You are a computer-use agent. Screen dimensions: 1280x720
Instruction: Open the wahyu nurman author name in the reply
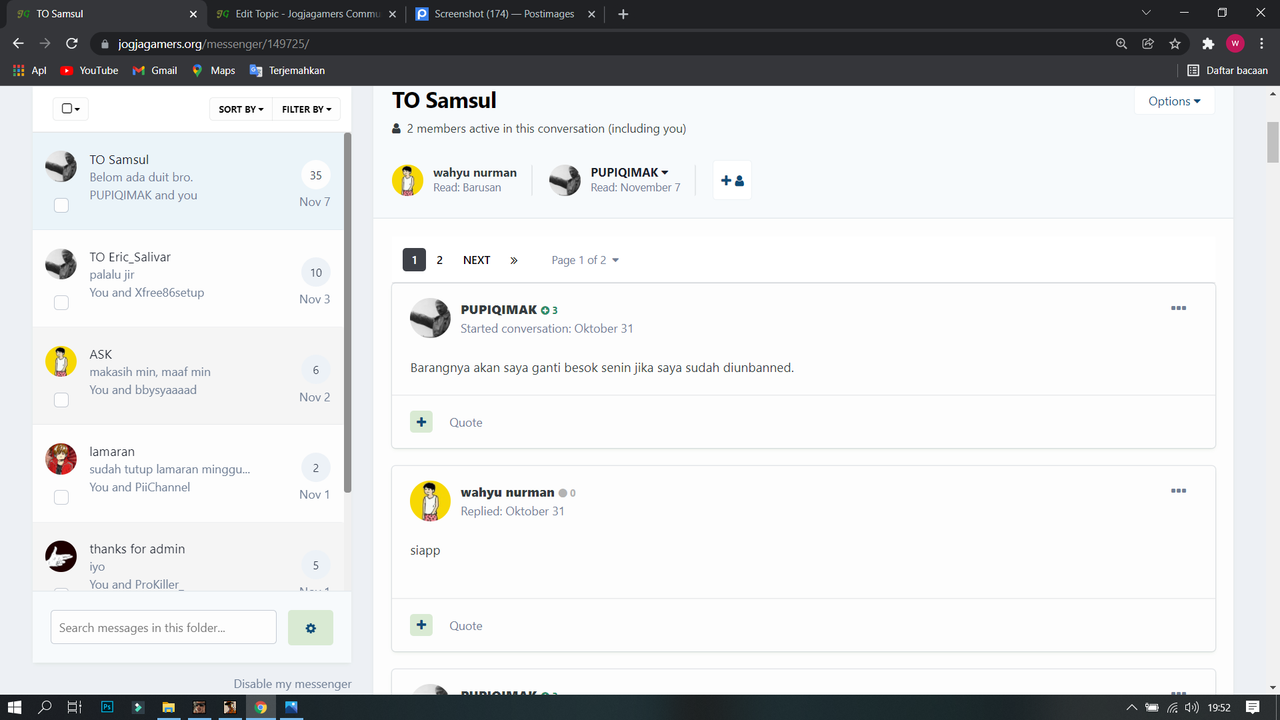(x=507, y=492)
